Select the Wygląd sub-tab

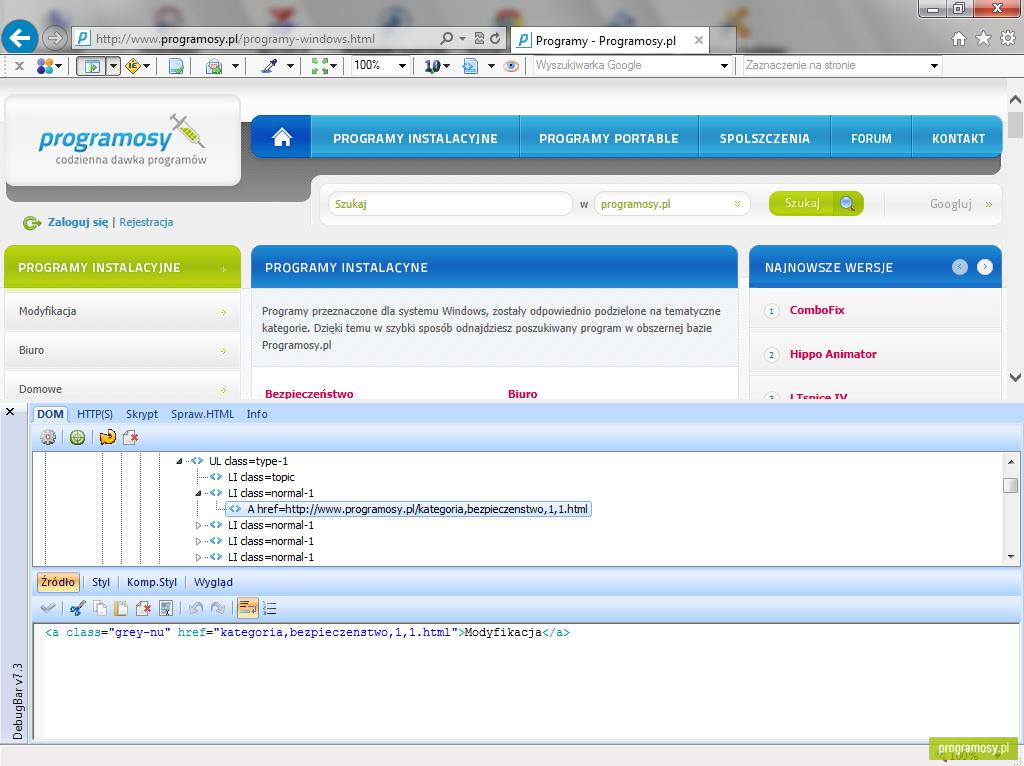pos(213,582)
